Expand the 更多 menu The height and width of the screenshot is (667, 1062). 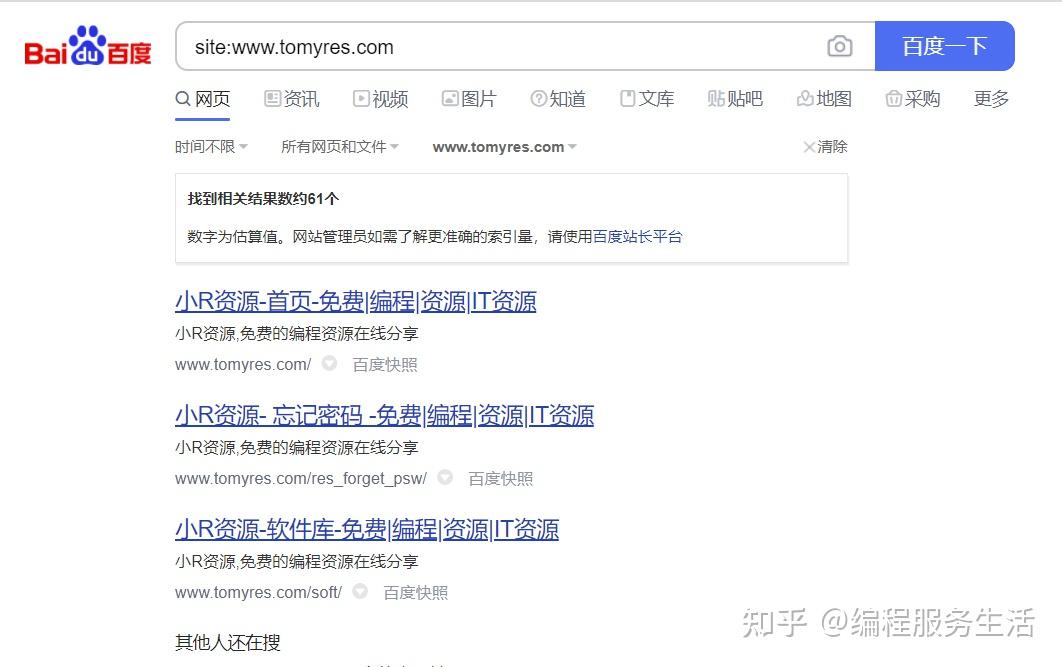coord(991,99)
